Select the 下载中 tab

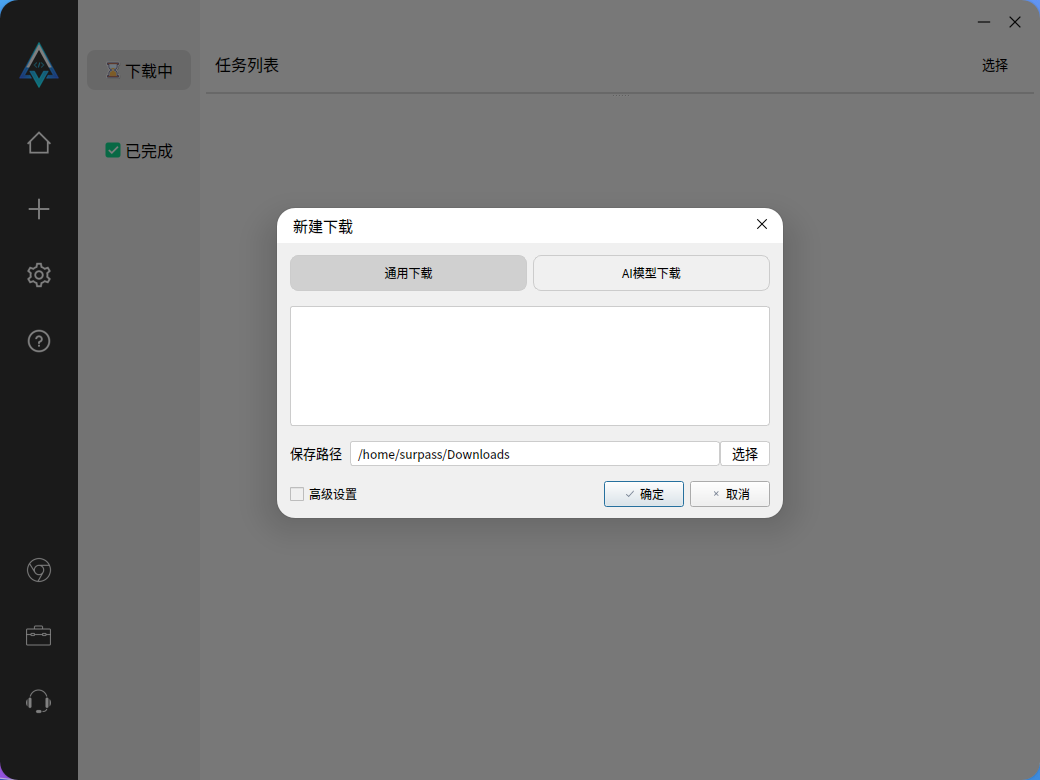pos(139,70)
